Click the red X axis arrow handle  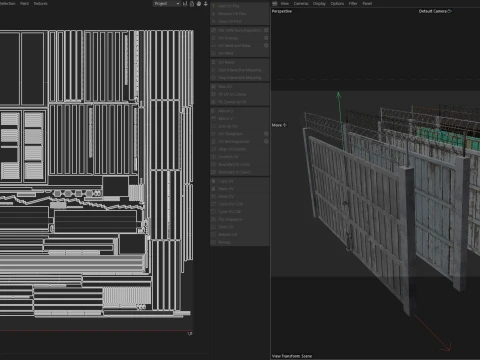pyautogui.click(x=446, y=348)
